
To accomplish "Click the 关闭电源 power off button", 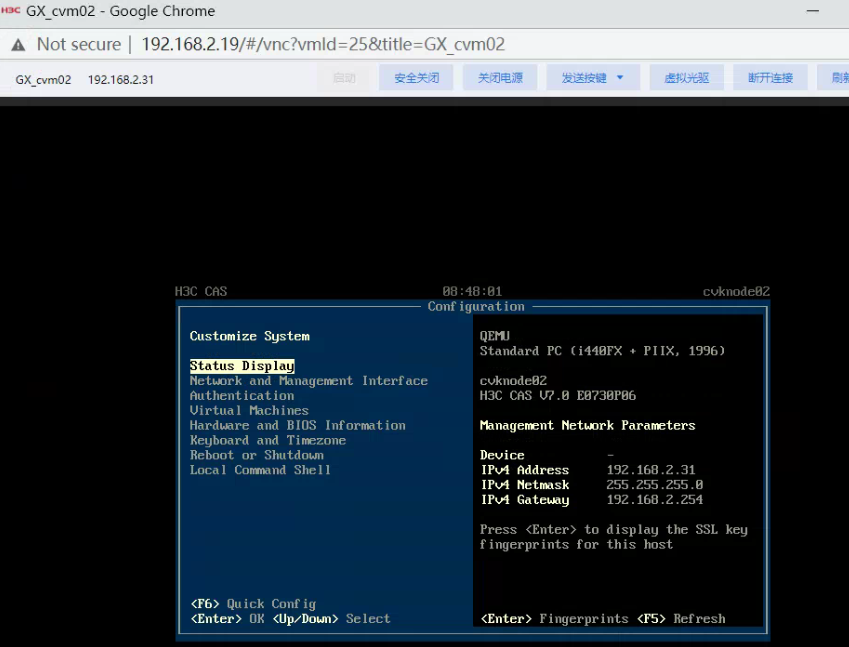I will click(500, 78).
